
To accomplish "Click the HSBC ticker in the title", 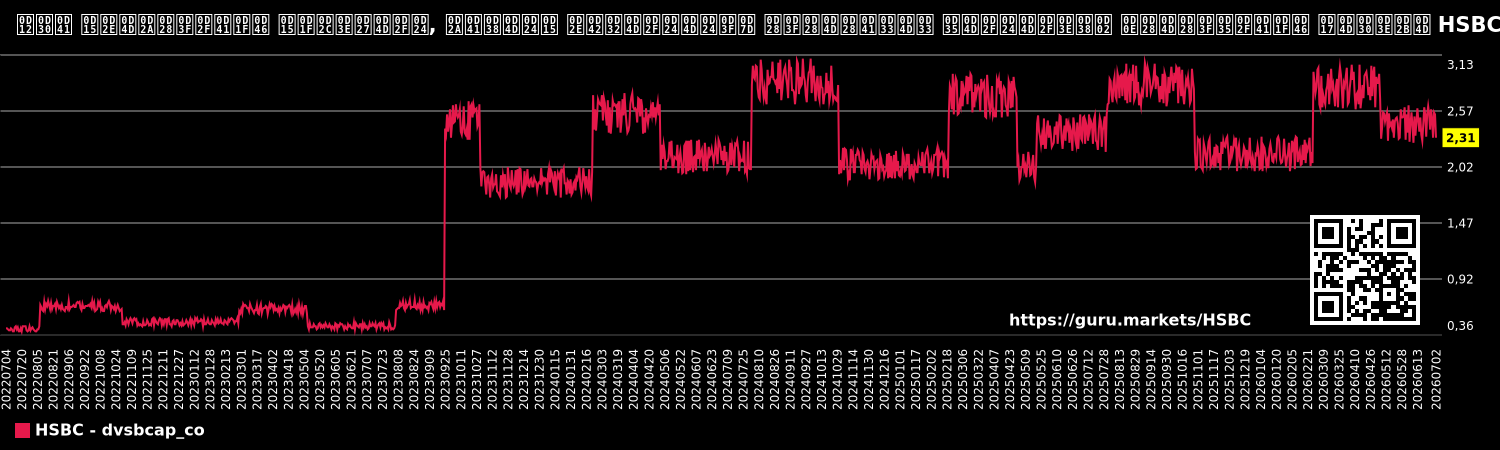I will click(x=1469, y=25).
